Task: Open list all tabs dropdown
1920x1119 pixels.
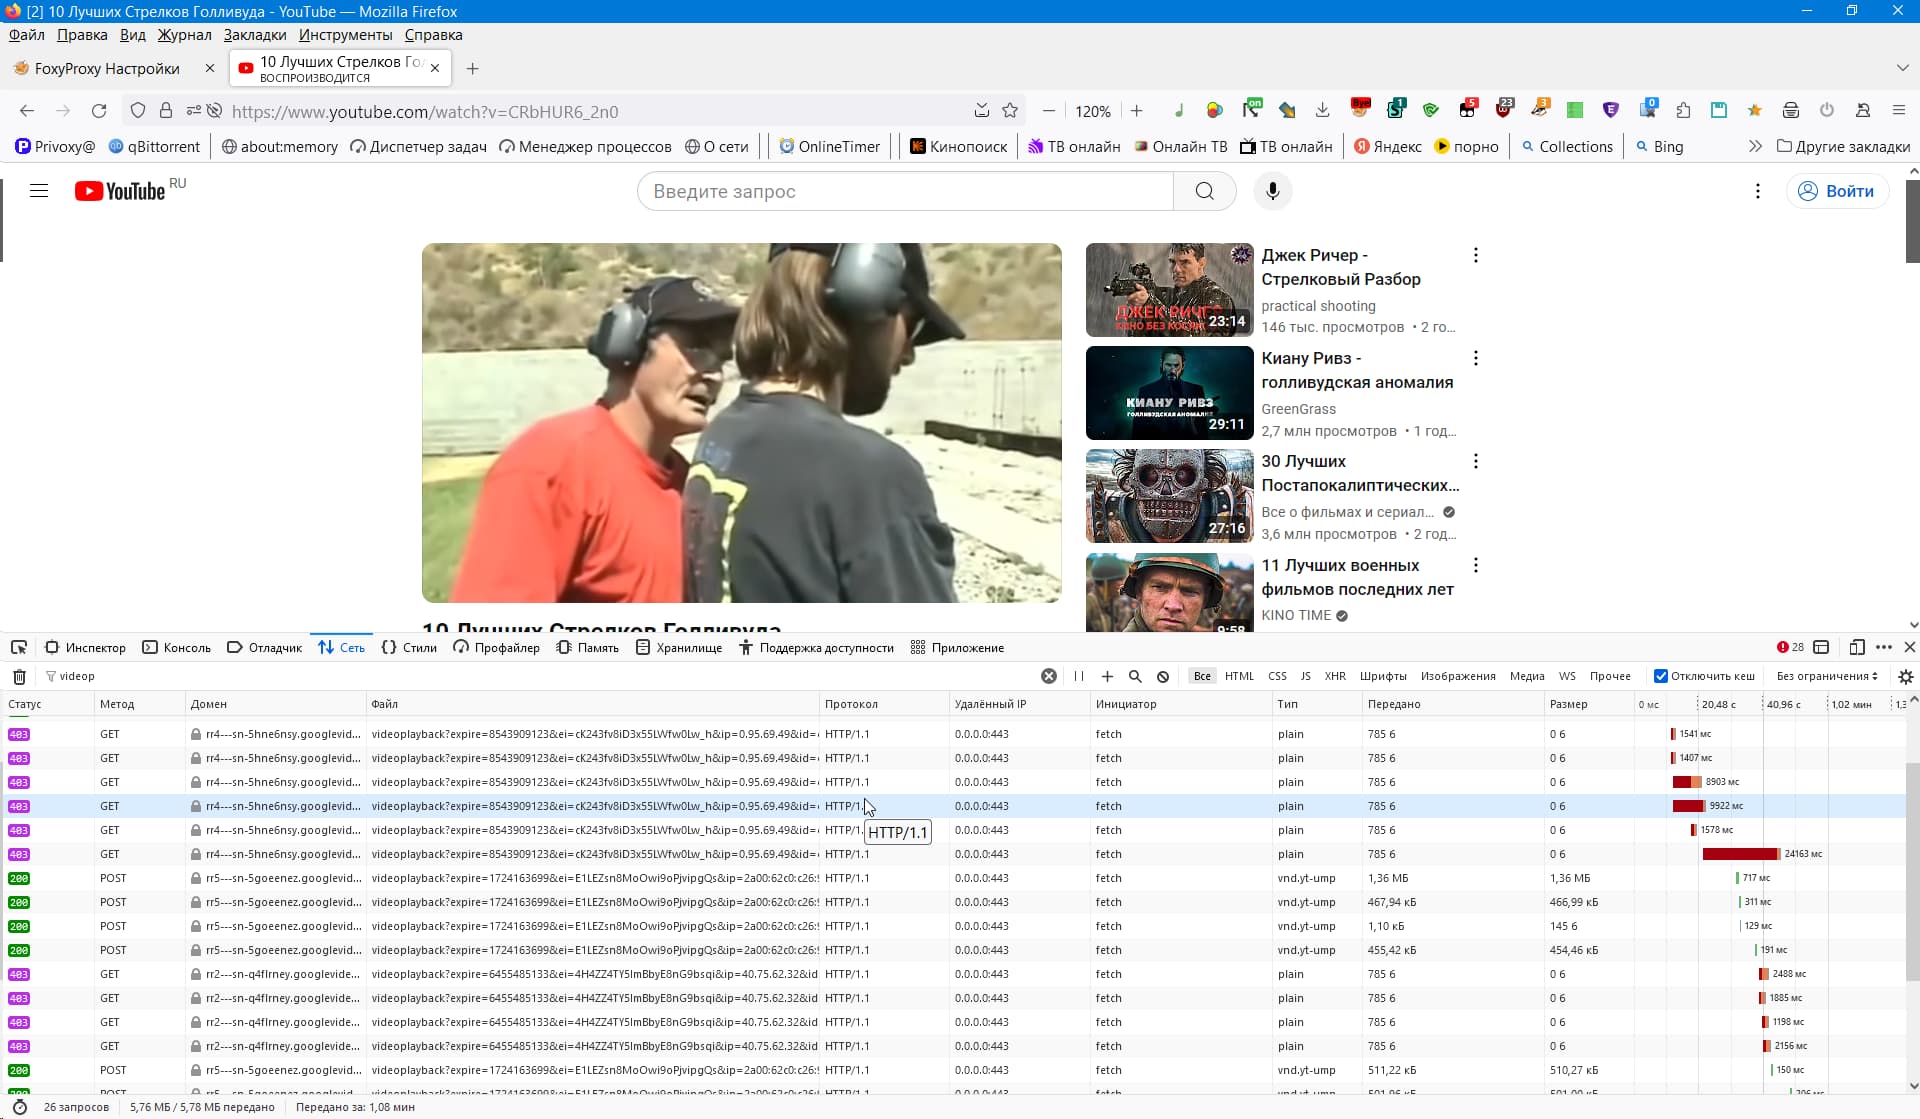Action: [1902, 68]
